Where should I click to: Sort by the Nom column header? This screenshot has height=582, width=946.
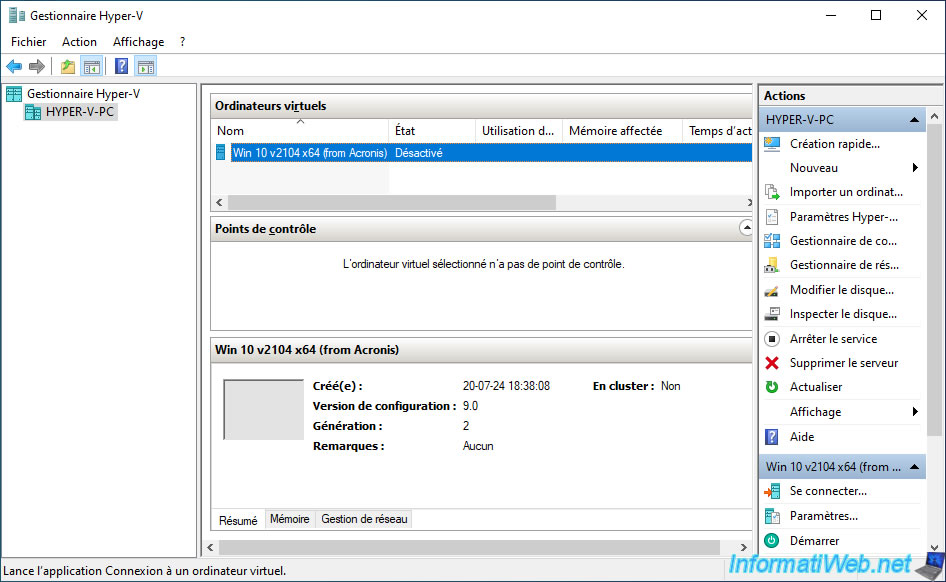click(x=300, y=131)
